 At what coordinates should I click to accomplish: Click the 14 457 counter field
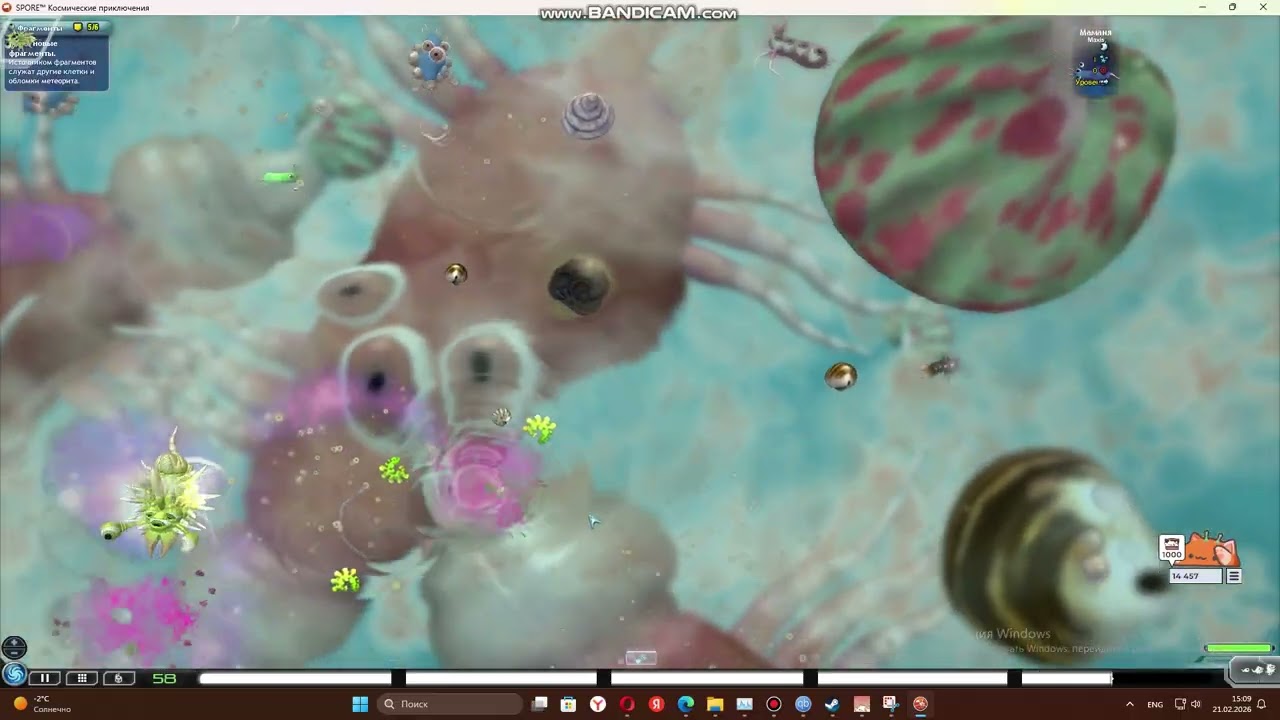click(1196, 576)
